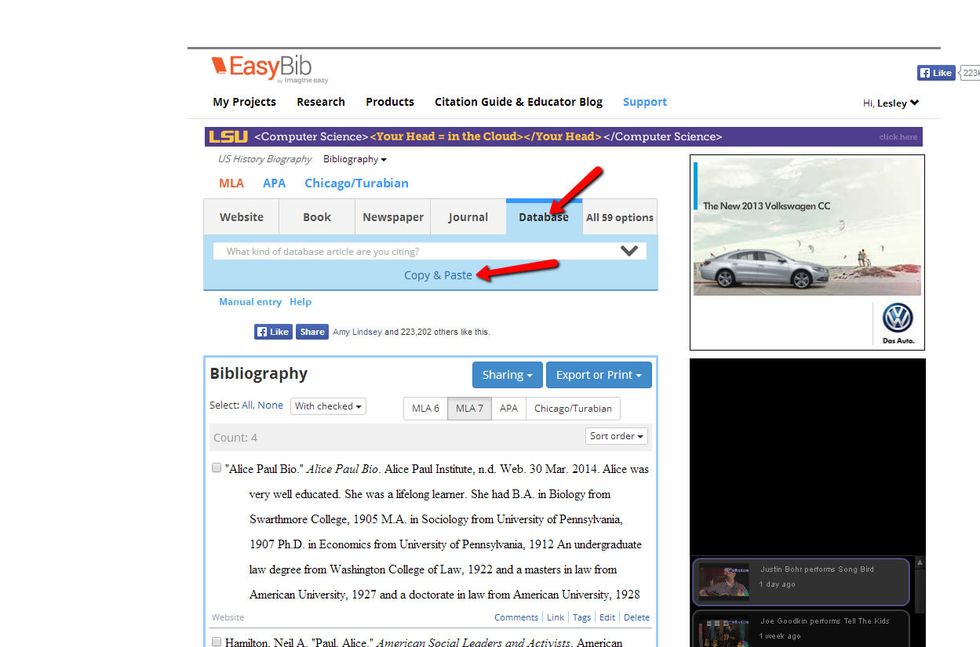This screenshot has width=980, height=647.
Task: Open the Sharing dropdown
Action: pyautogui.click(x=507, y=374)
